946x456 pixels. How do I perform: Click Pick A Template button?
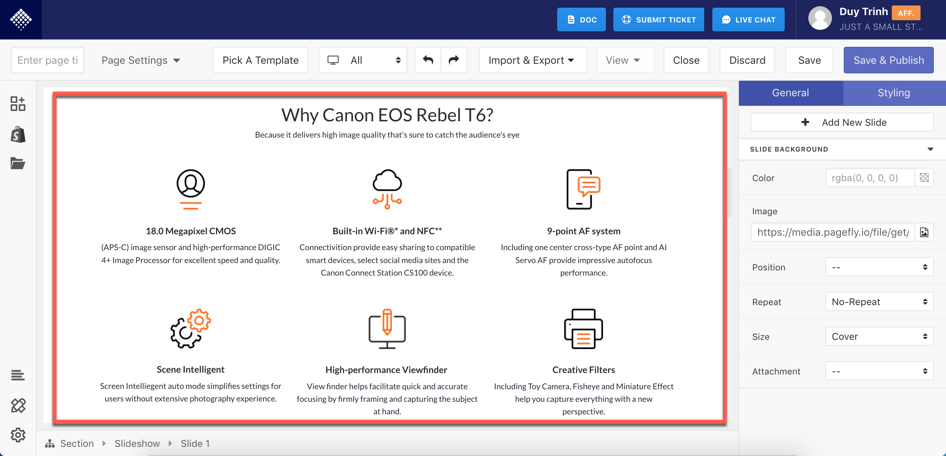(x=261, y=60)
